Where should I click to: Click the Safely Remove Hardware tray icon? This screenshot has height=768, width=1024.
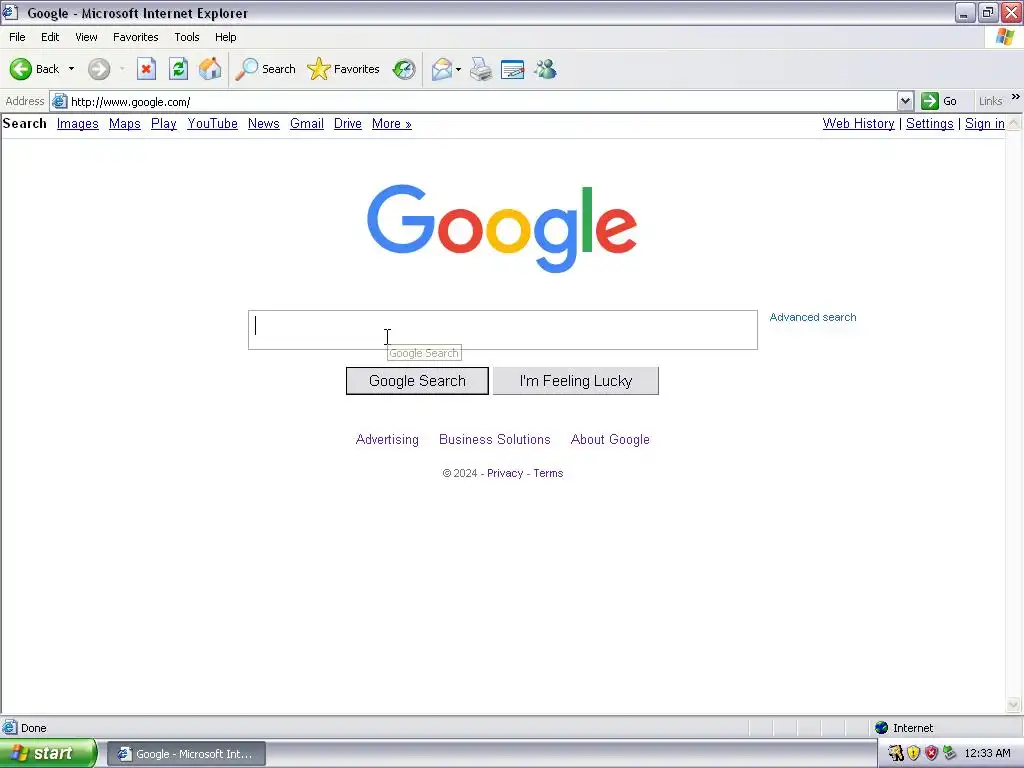click(x=950, y=754)
